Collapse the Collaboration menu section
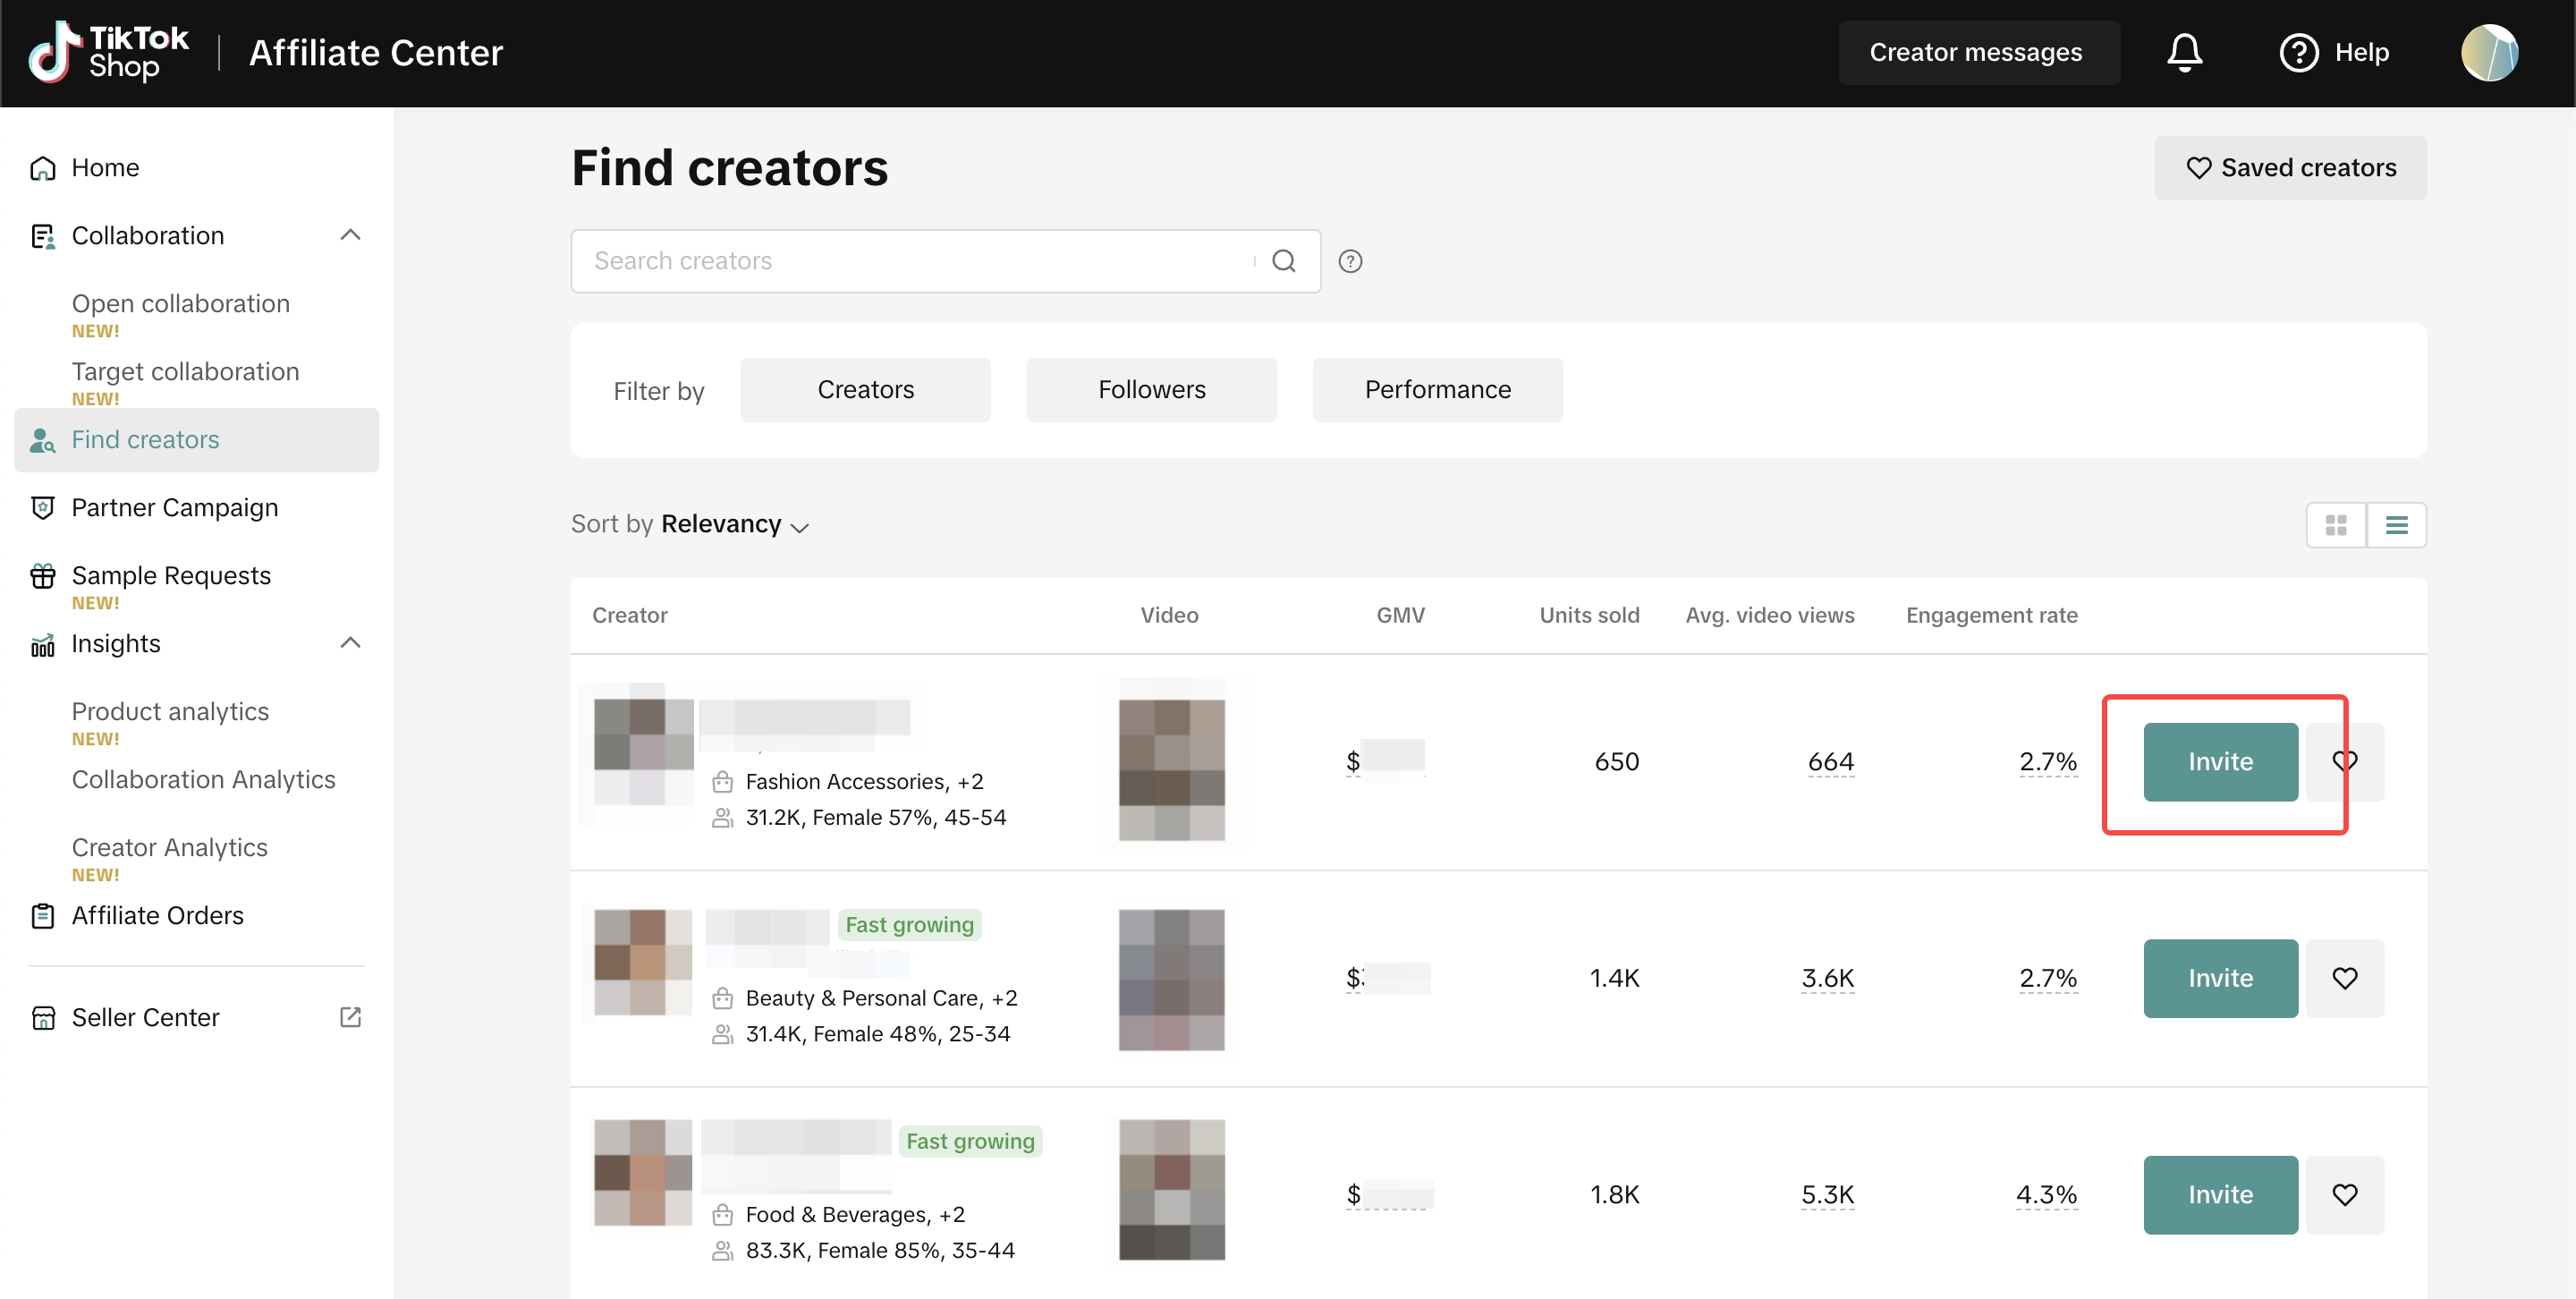Viewport: 2576px width, 1299px height. pyautogui.click(x=350, y=235)
